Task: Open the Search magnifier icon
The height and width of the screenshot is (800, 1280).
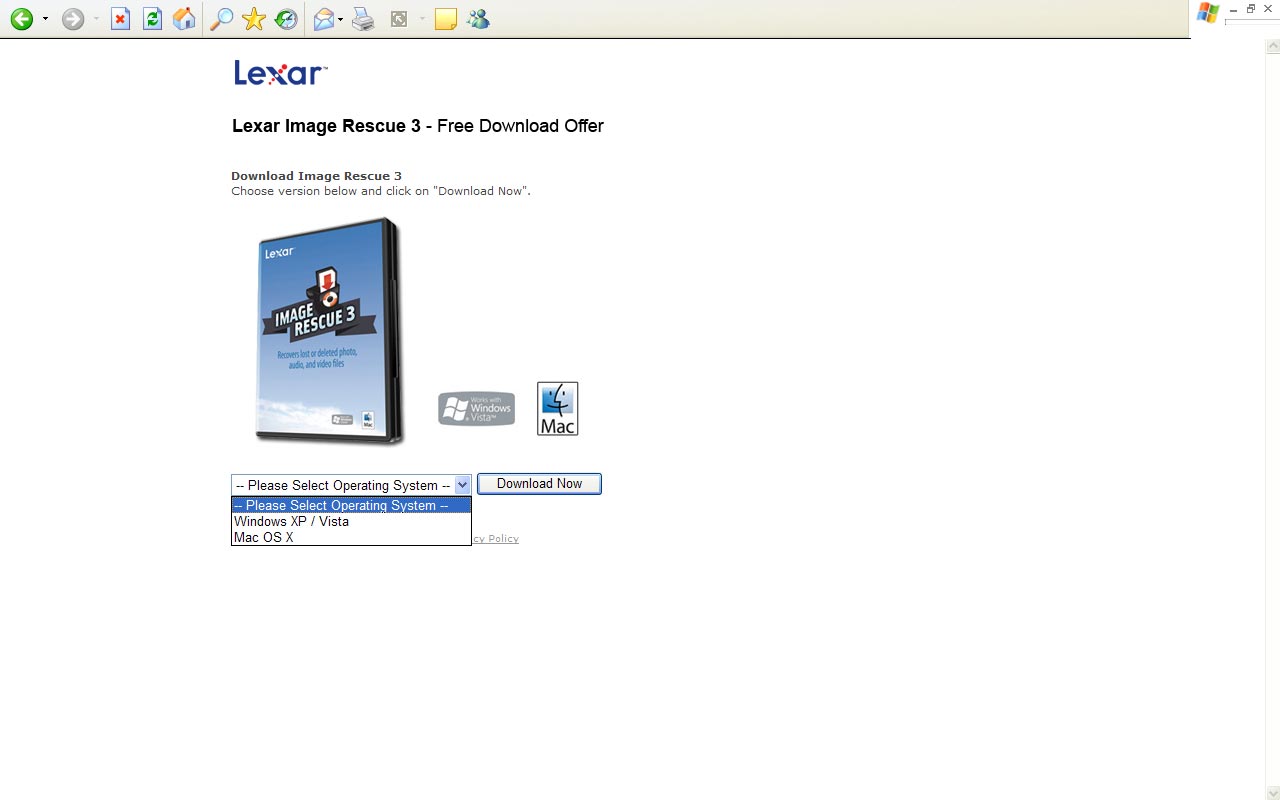Action: 221,19
